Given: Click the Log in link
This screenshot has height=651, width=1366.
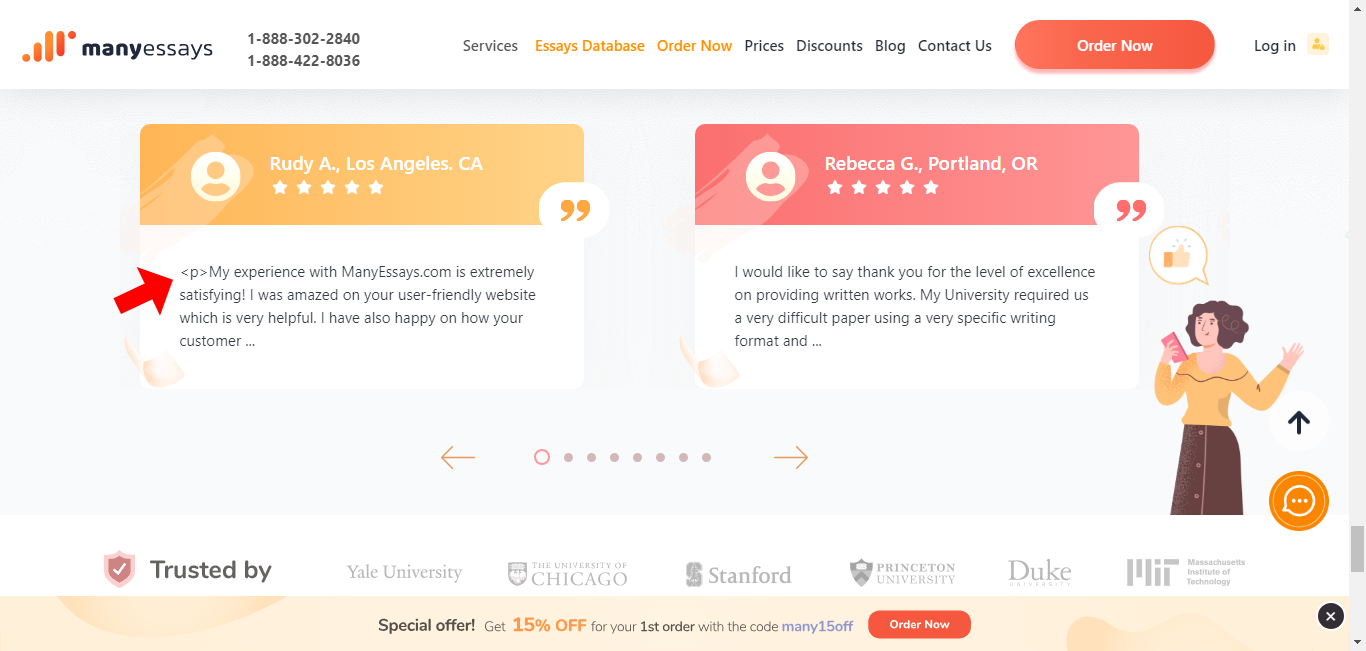Looking at the screenshot, I should 1274,46.
